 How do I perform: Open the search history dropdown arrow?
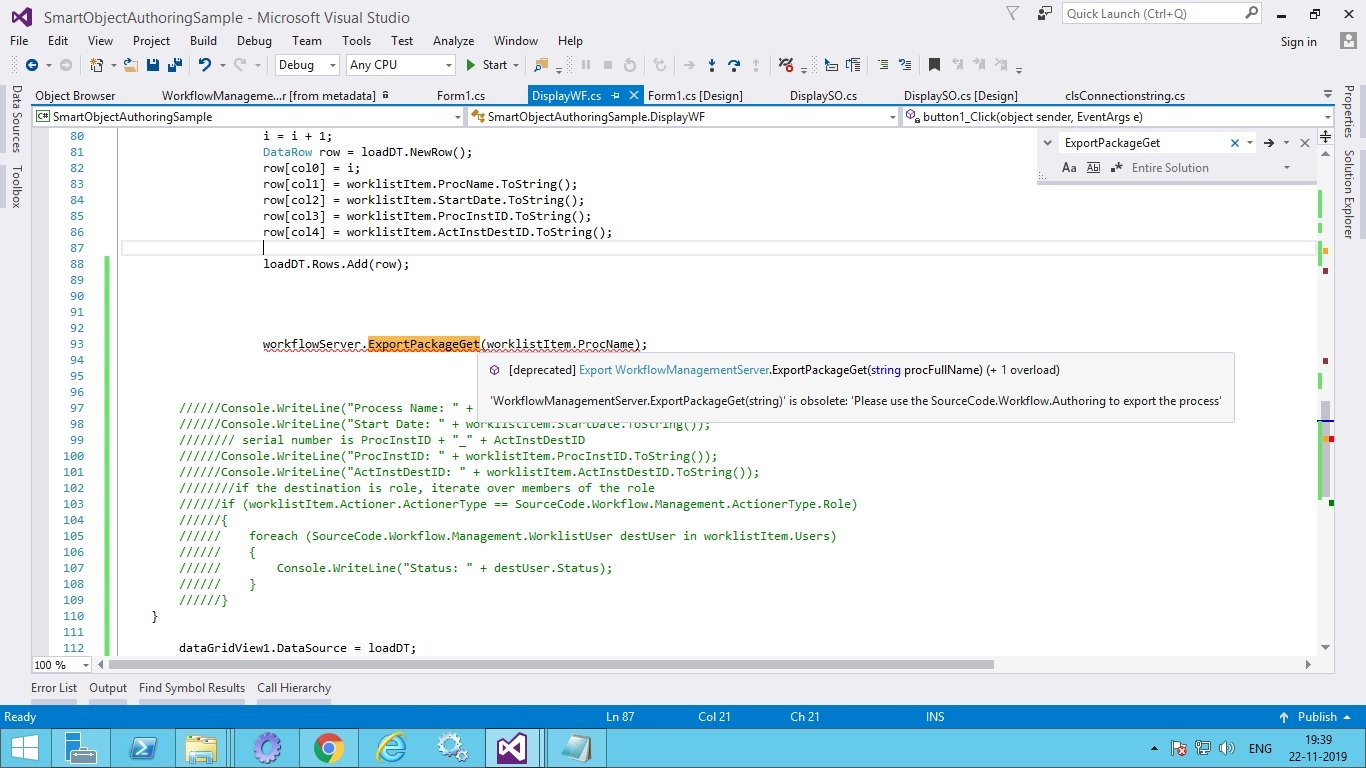click(1249, 143)
